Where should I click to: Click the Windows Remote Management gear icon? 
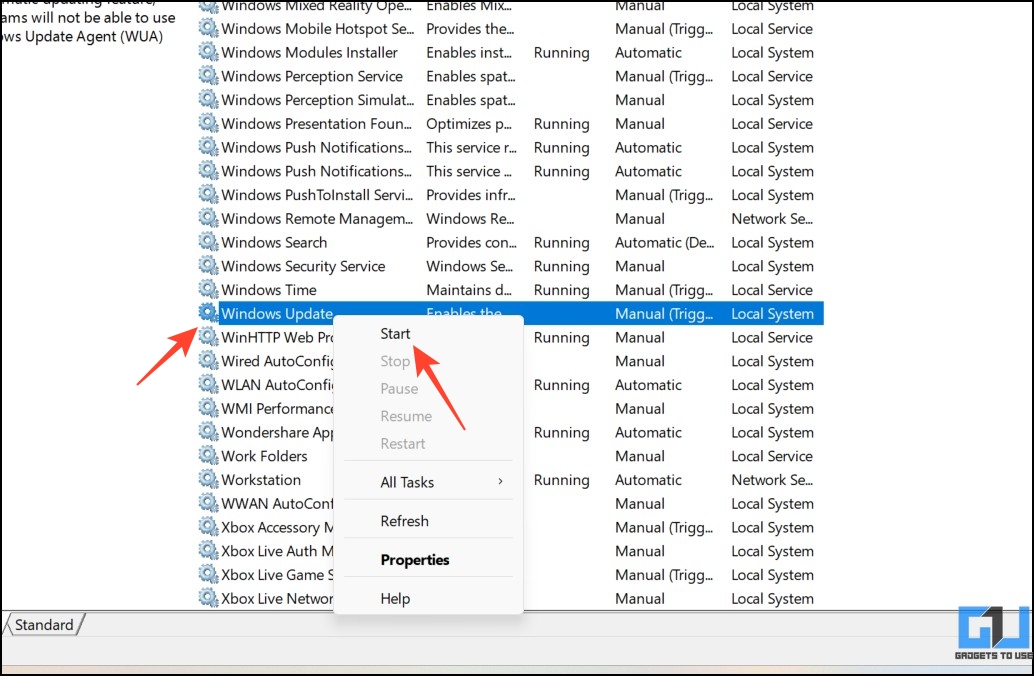208,218
